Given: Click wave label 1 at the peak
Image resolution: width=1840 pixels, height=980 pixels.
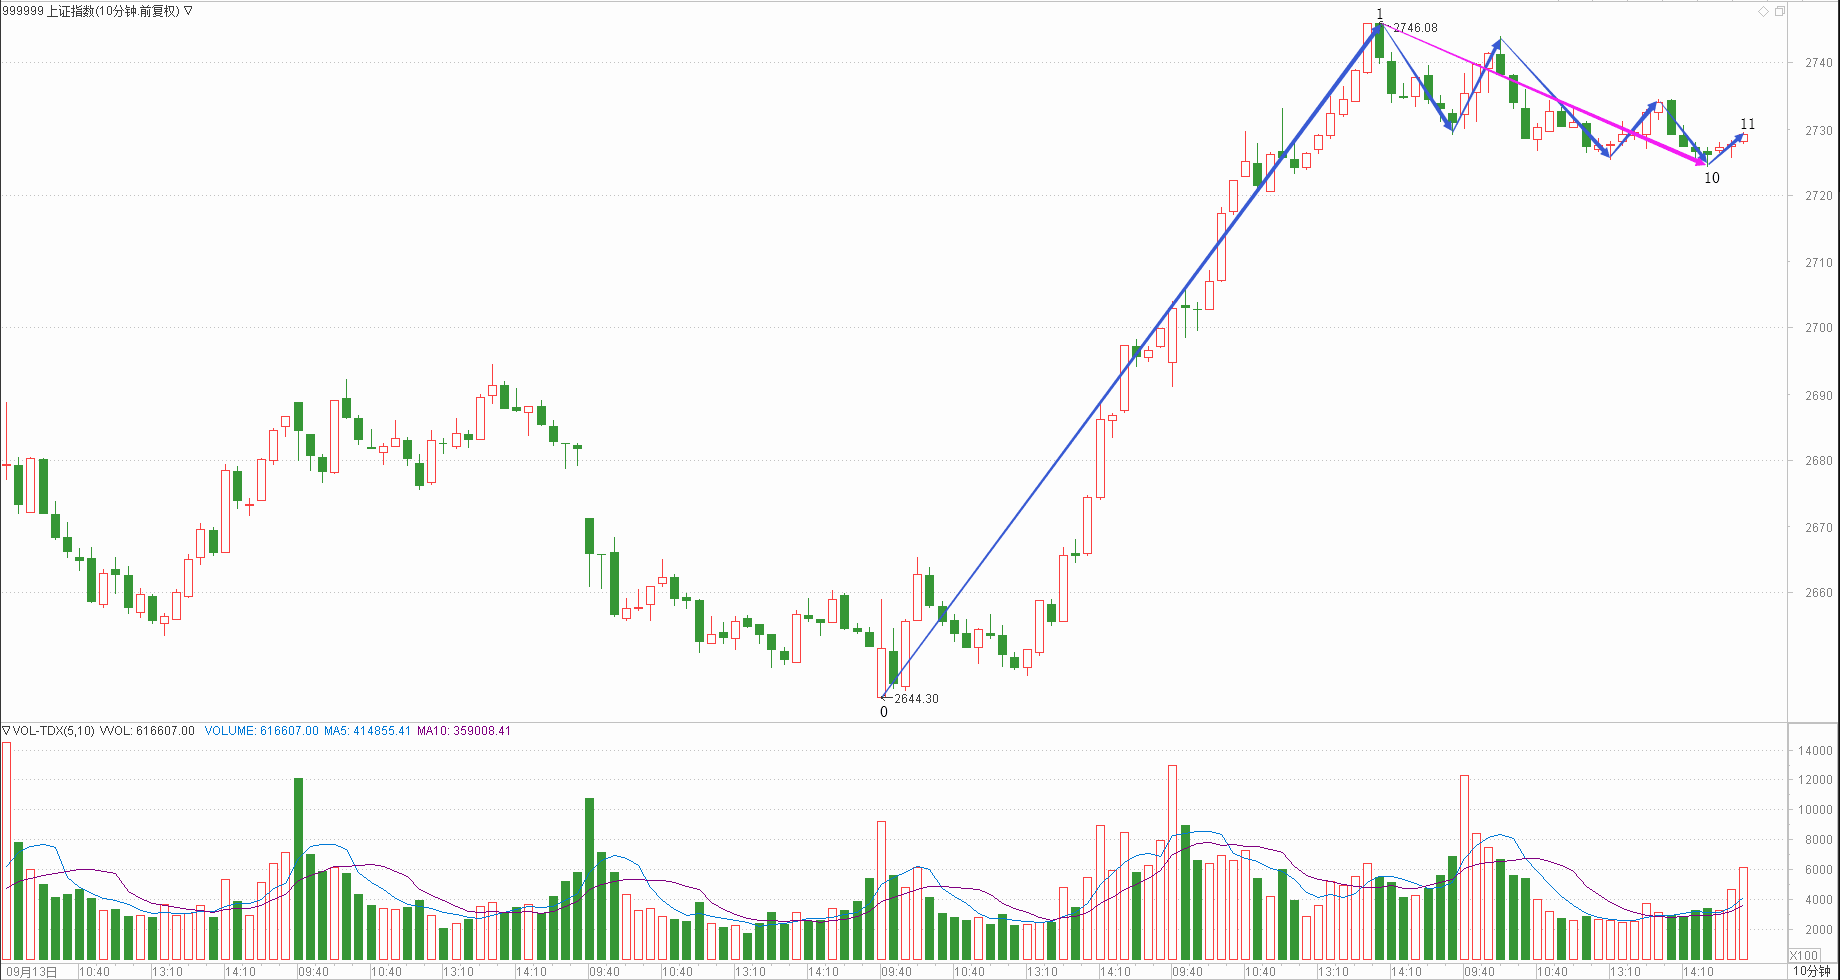Looking at the screenshot, I should point(1380,14).
